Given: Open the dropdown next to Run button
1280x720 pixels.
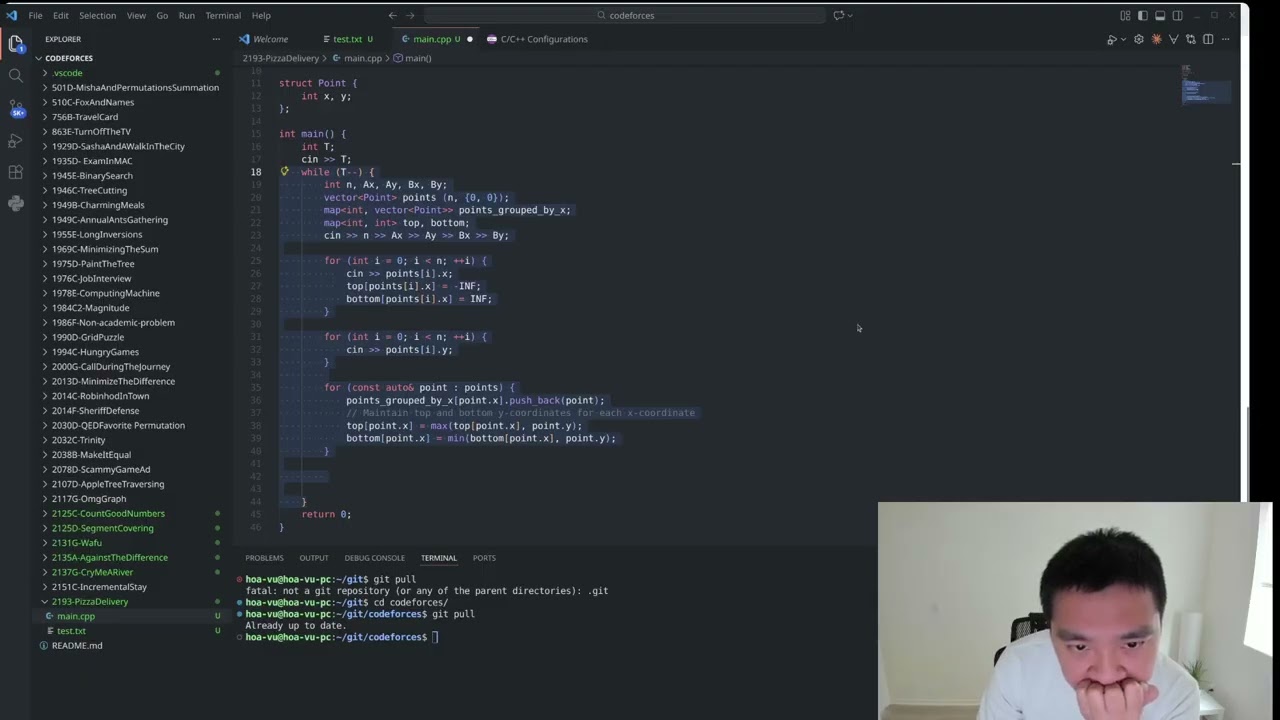Looking at the screenshot, I should click(x=1122, y=39).
